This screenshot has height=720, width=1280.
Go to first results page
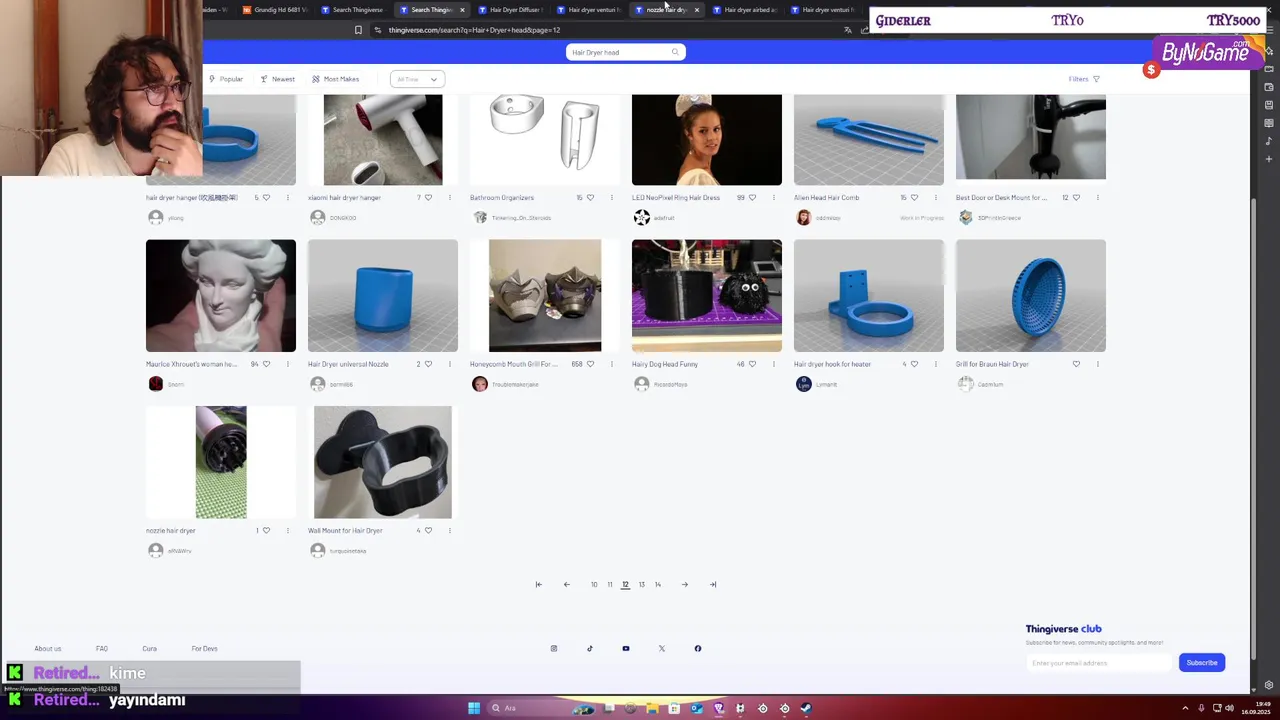(x=538, y=585)
